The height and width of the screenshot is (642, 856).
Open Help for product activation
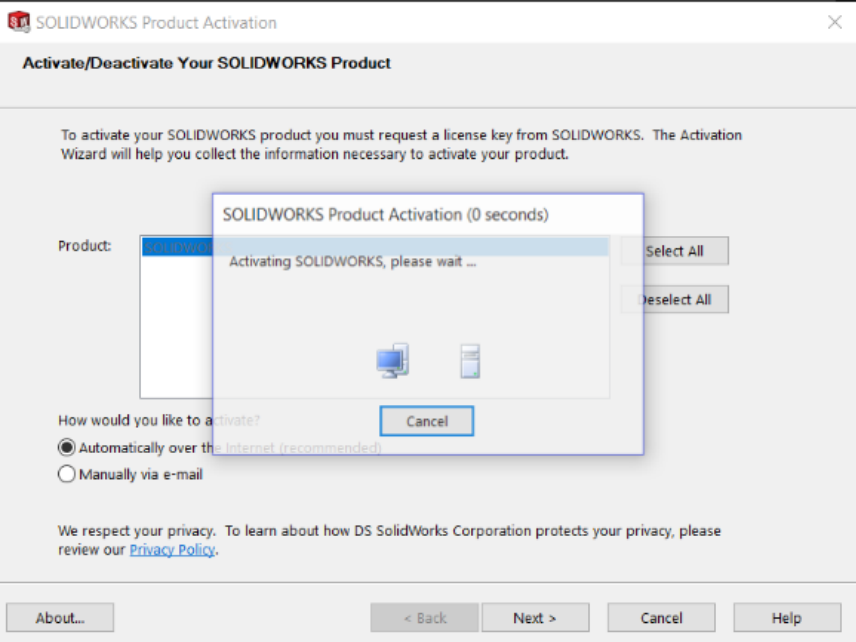tap(787, 618)
